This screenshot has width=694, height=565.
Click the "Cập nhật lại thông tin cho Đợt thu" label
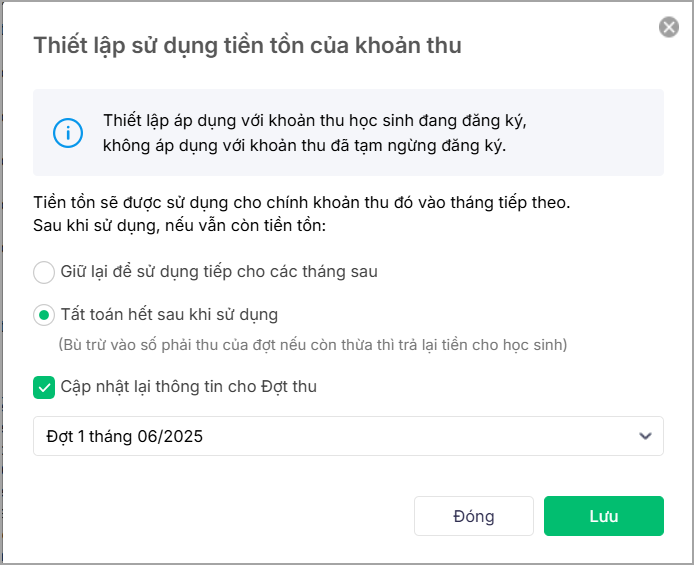[188, 386]
